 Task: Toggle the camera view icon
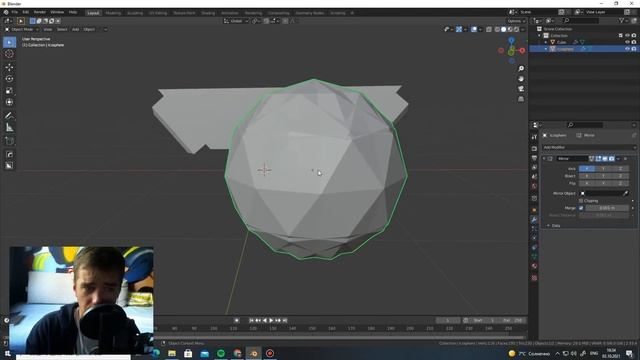pyautogui.click(x=521, y=89)
